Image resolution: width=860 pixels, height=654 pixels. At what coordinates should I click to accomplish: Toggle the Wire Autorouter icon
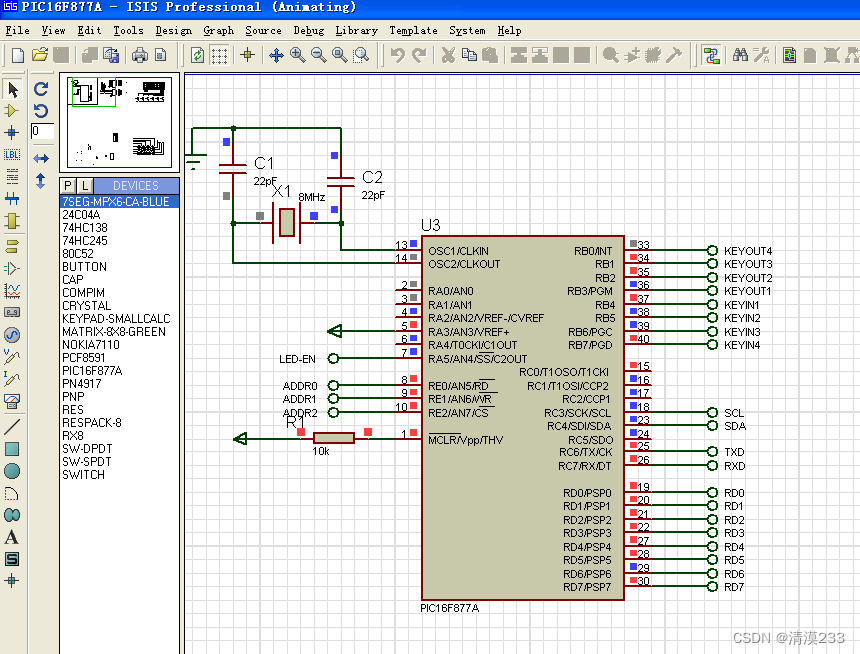click(711, 55)
